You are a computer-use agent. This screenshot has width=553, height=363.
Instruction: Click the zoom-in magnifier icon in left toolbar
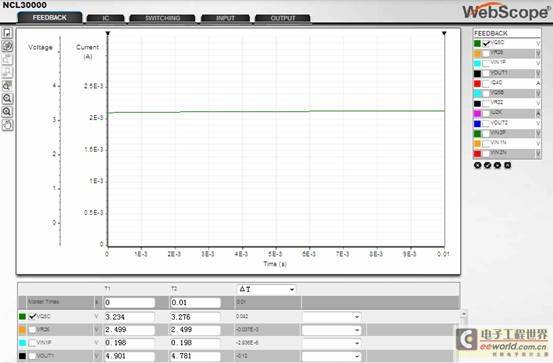[7, 112]
